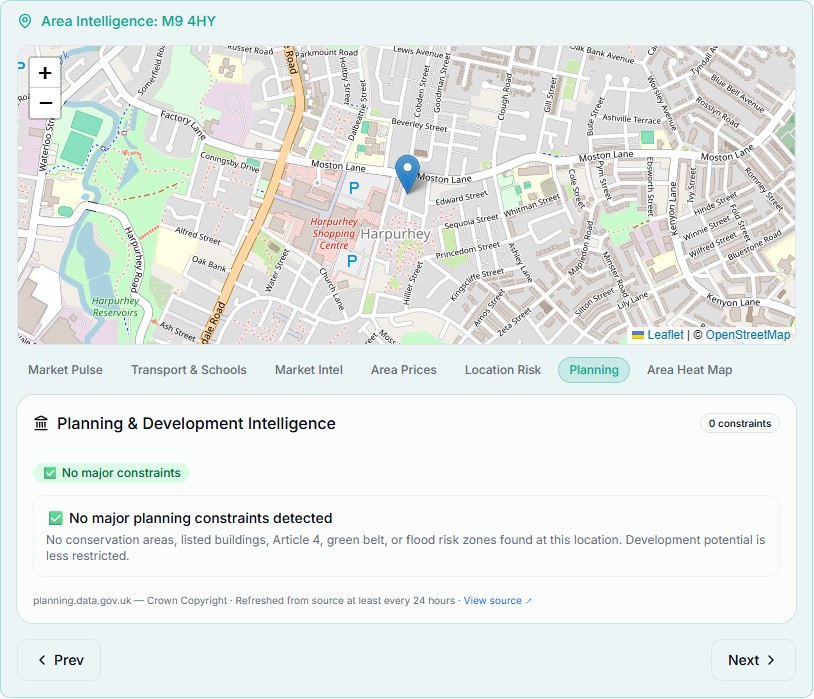Zoom out on the map
Image resolution: width=814 pixels, height=699 pixels.
click(x=45, y=103)
